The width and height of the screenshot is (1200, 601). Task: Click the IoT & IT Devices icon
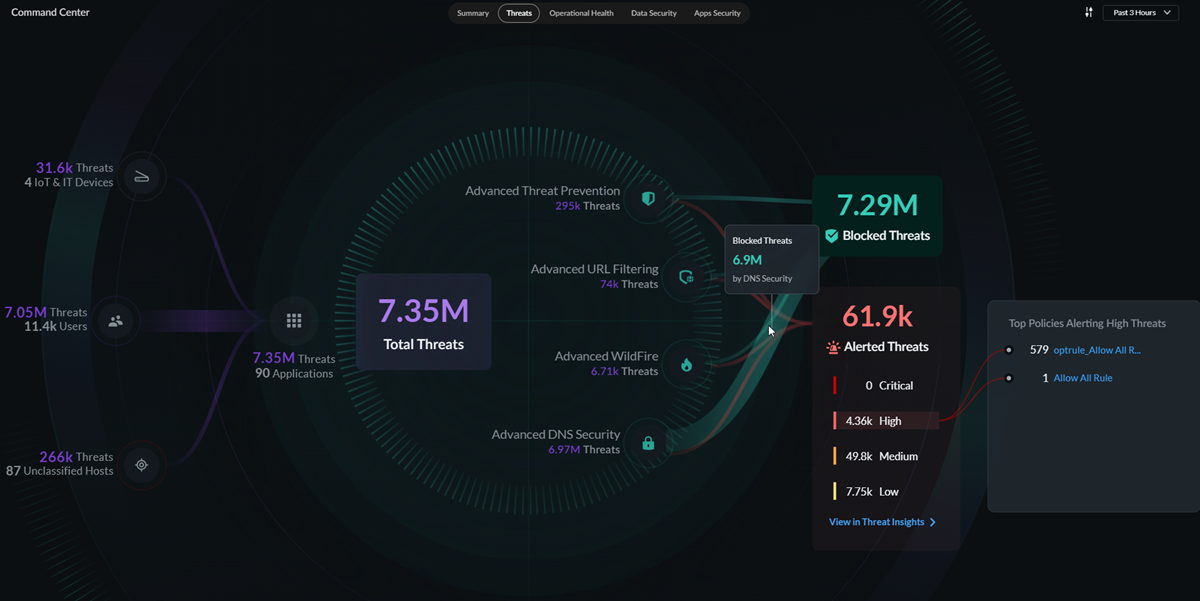[142, 177]
